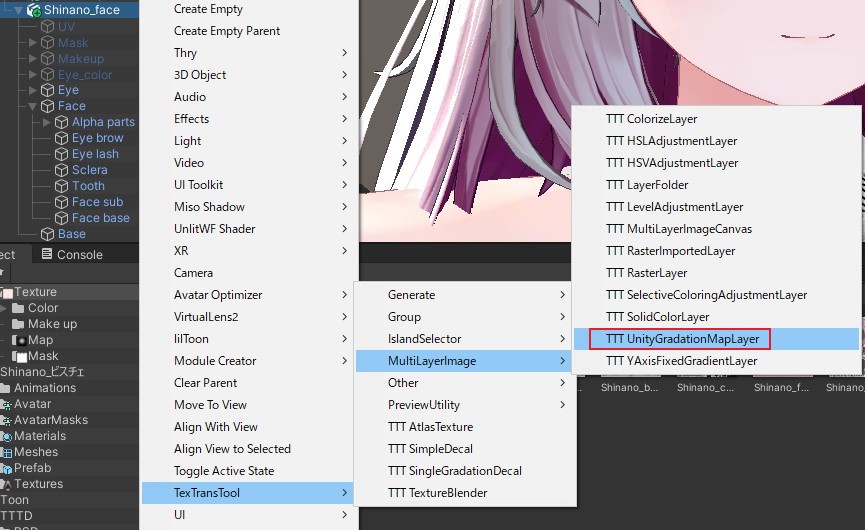Click the Prefab folder icon
Screen dimensions: 865x530
(6, 468)
